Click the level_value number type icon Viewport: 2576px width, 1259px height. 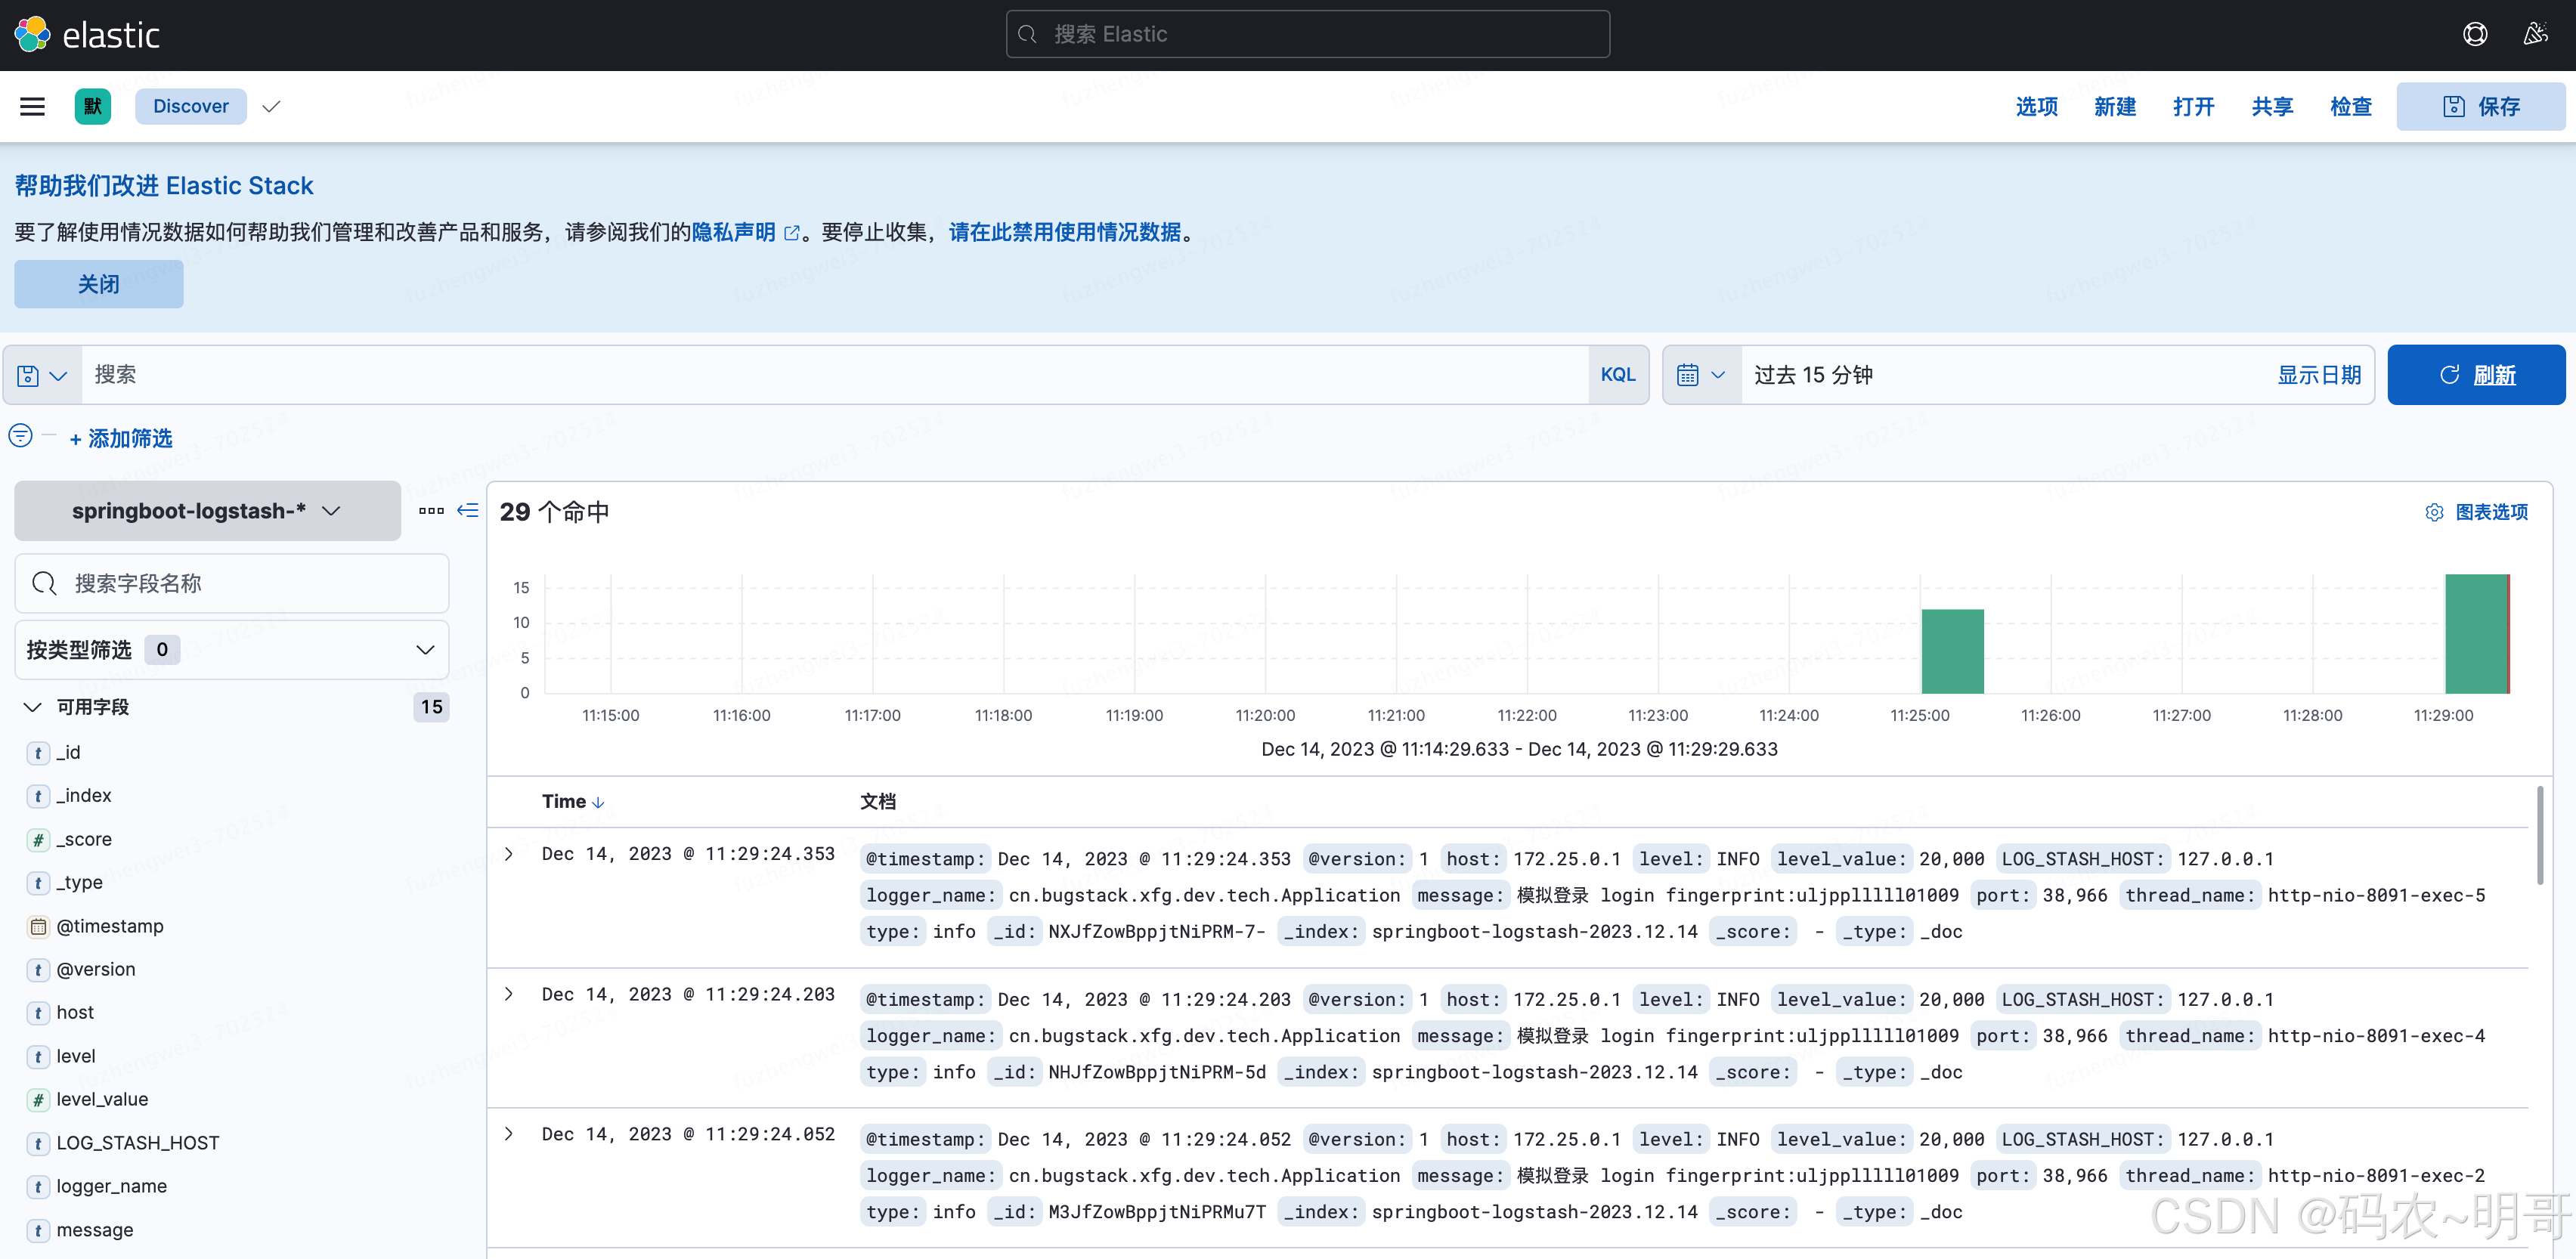[x=38, y=1100]
